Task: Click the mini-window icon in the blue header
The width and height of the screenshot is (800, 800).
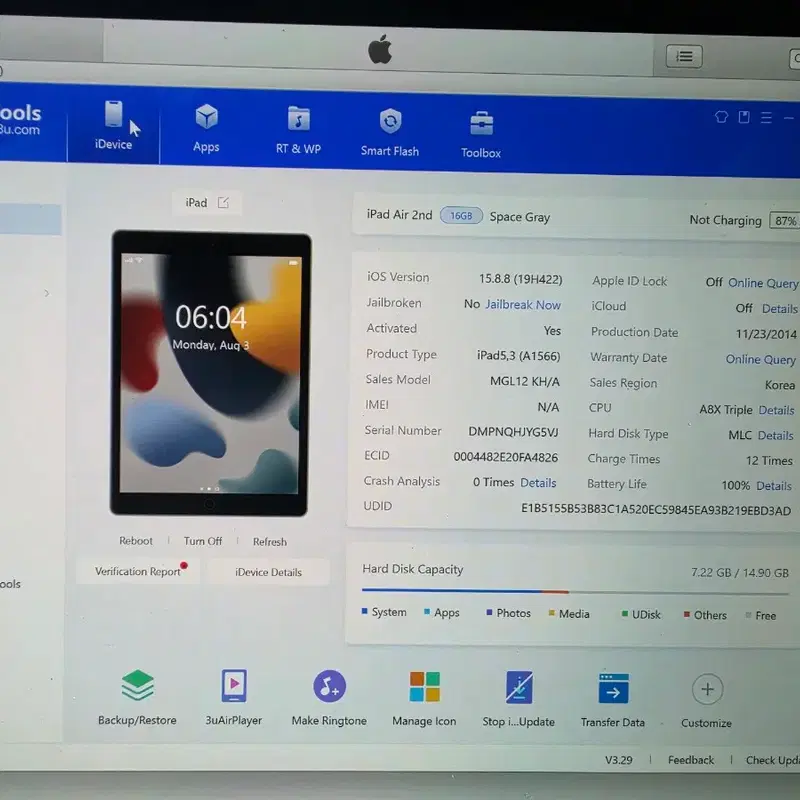Action: click(744, 117)
